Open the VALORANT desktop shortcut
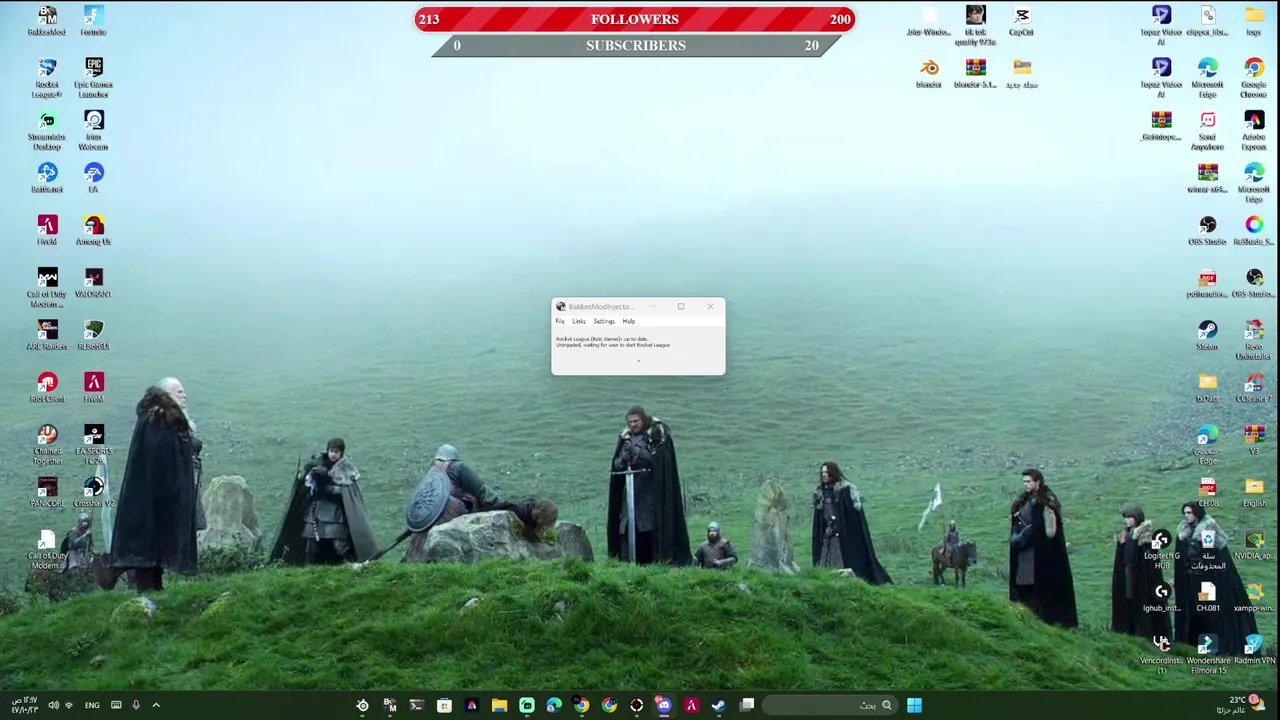Image resolution: width=1280 pixels, height=720 pixels. click(x=93, y=283)
